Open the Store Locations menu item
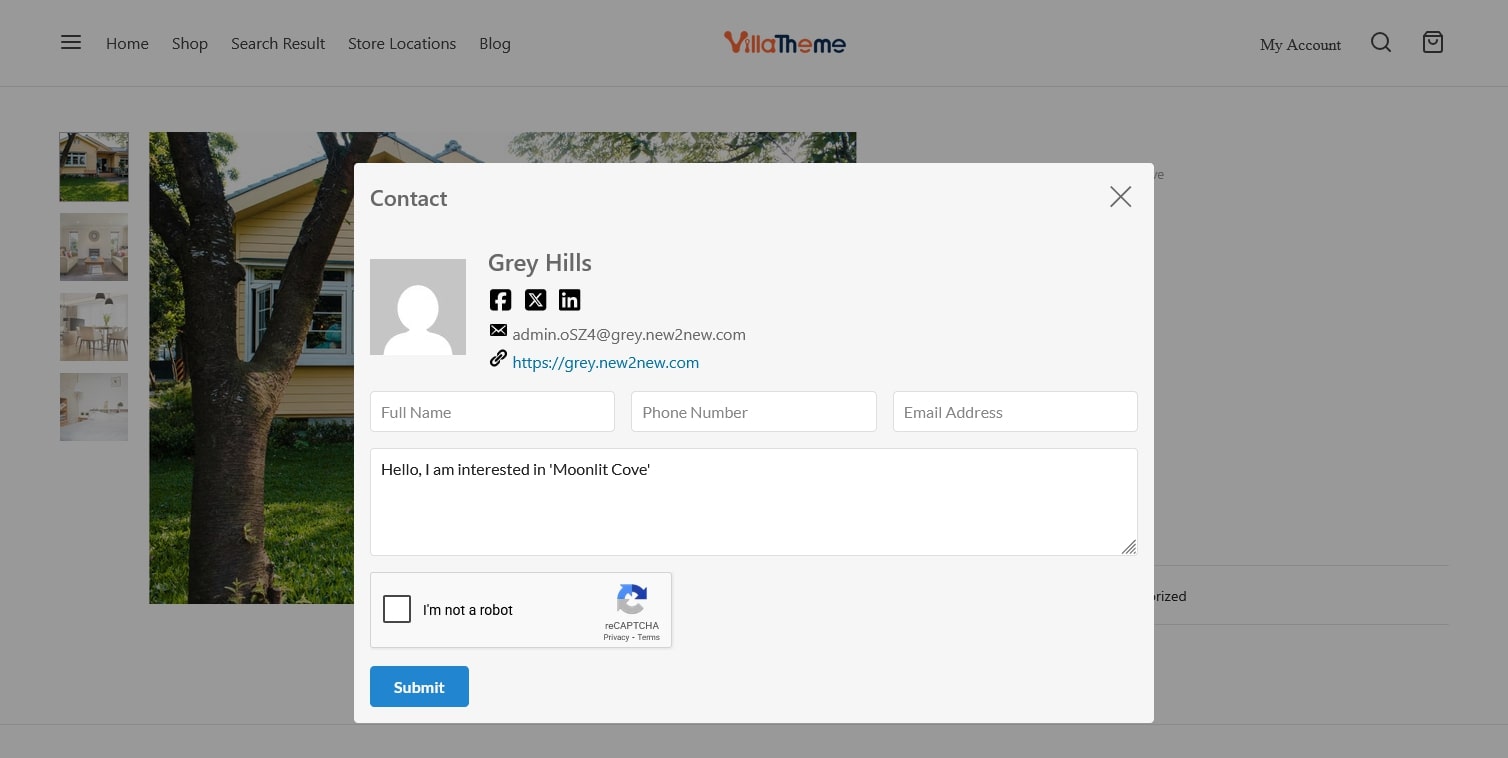The width and height of the screenshot is (1508, 758). coord(401,44)
